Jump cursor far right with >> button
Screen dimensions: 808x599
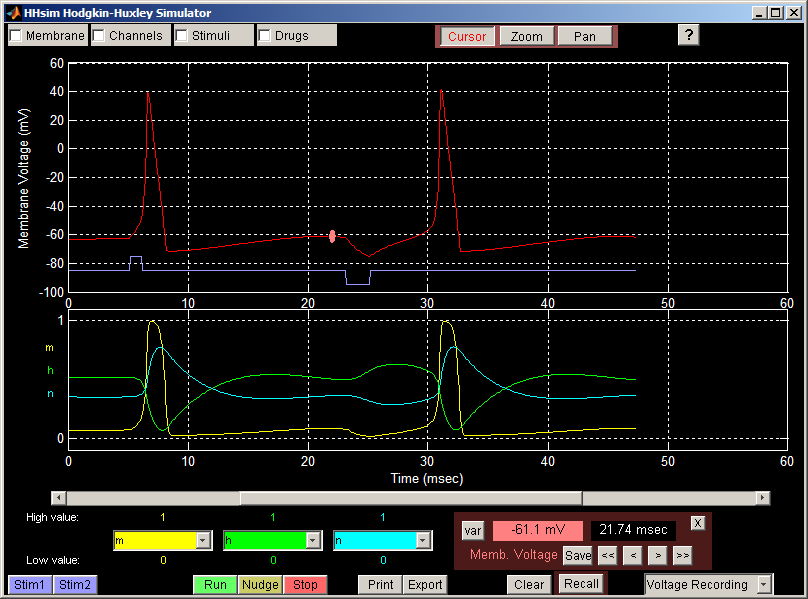click(682, 555)
